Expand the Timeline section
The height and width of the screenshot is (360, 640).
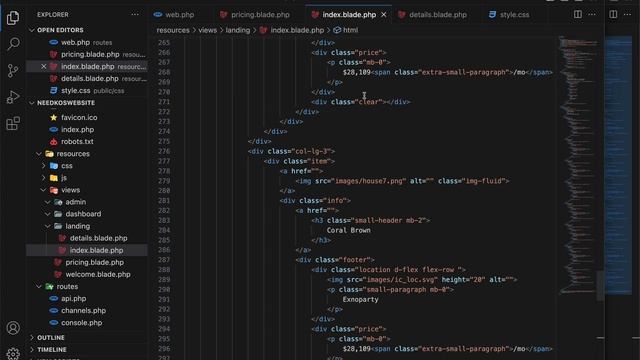click(x=52, y=350)
